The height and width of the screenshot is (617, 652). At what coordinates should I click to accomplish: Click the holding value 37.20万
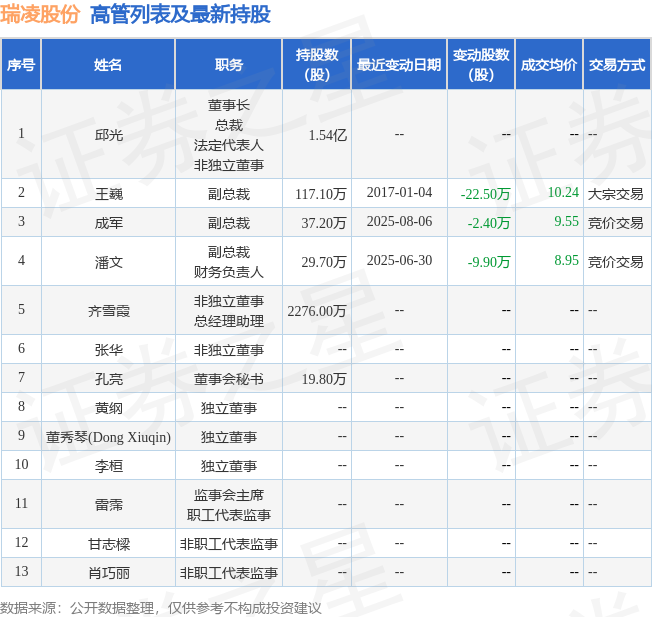324,223
